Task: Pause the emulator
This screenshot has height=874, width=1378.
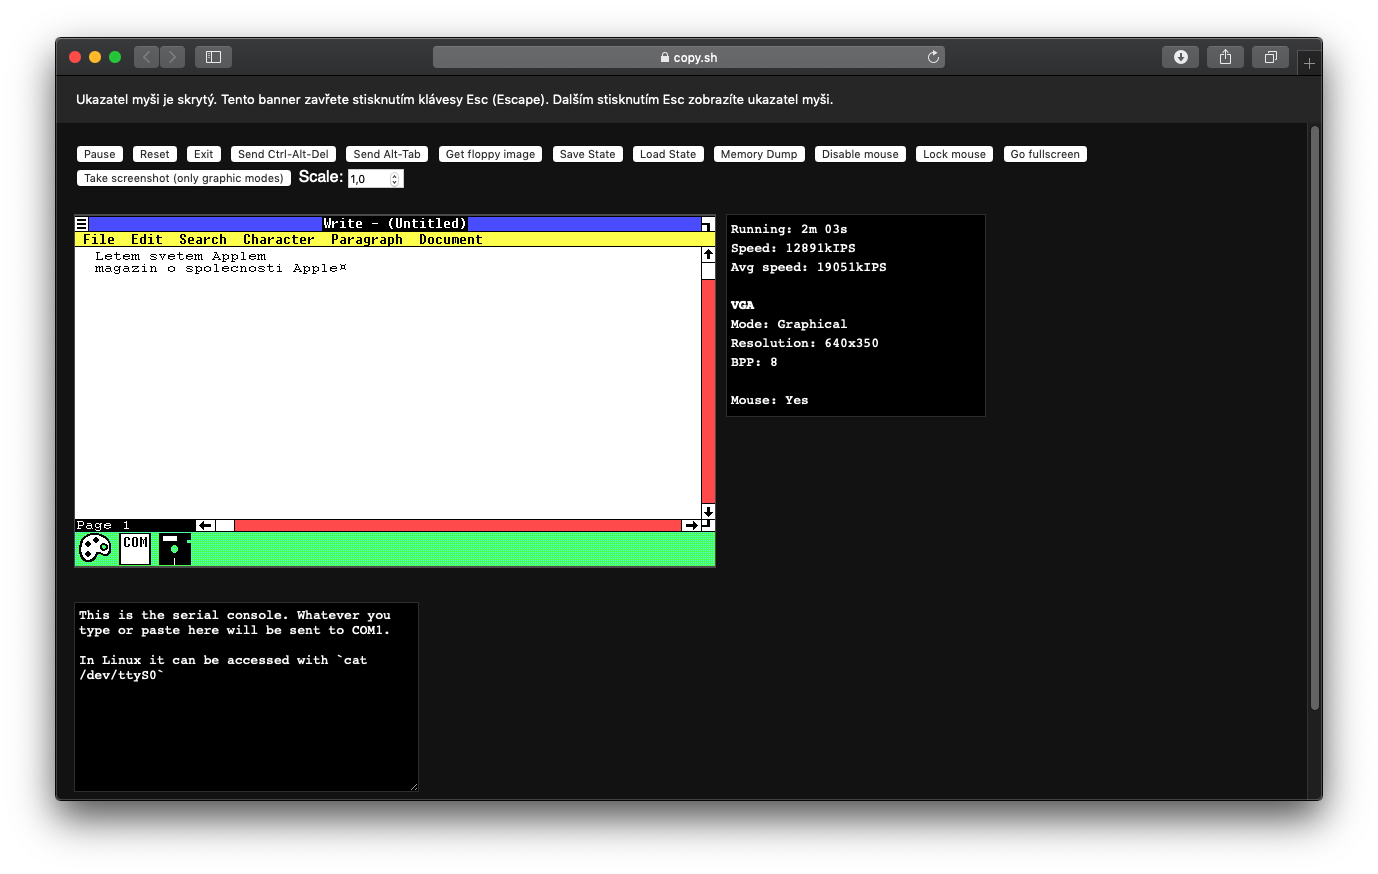Action: 100,154
